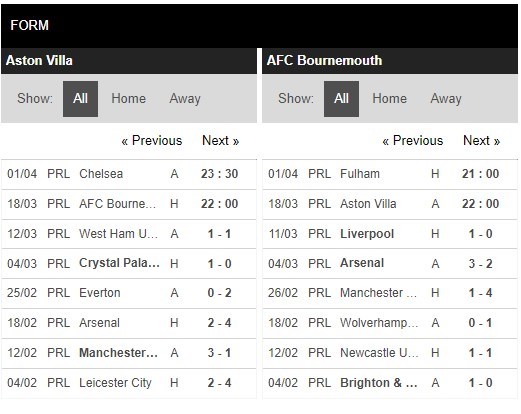Click the Arsenal 3 - 2 away match

(x=390, y=264)
